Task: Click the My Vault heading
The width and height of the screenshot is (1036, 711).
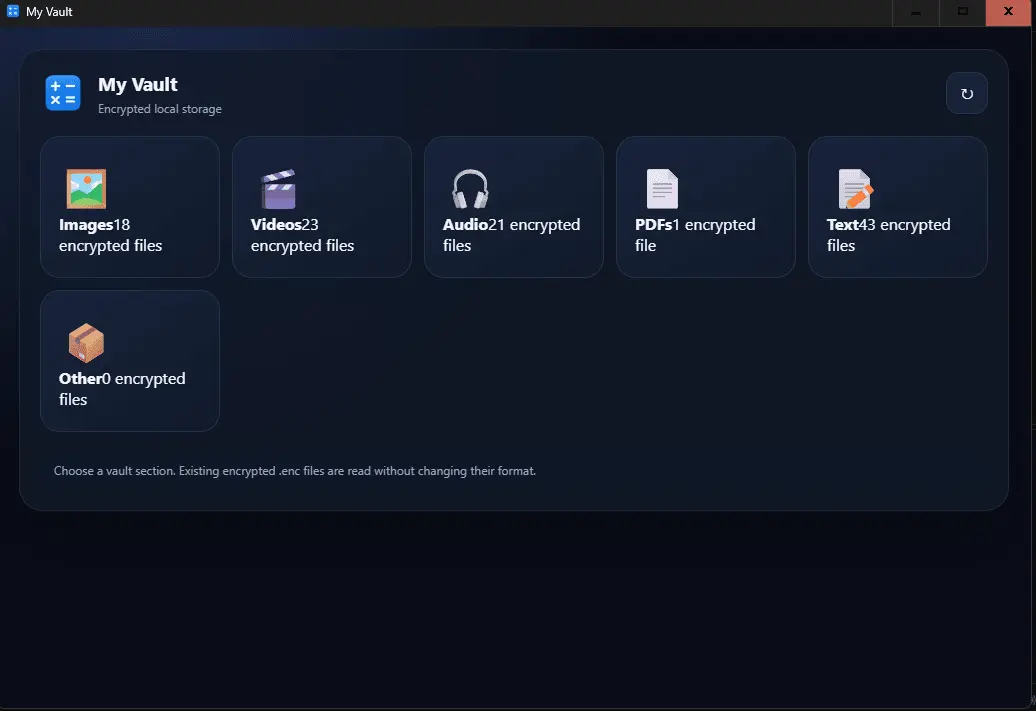Action: [137, 85]
